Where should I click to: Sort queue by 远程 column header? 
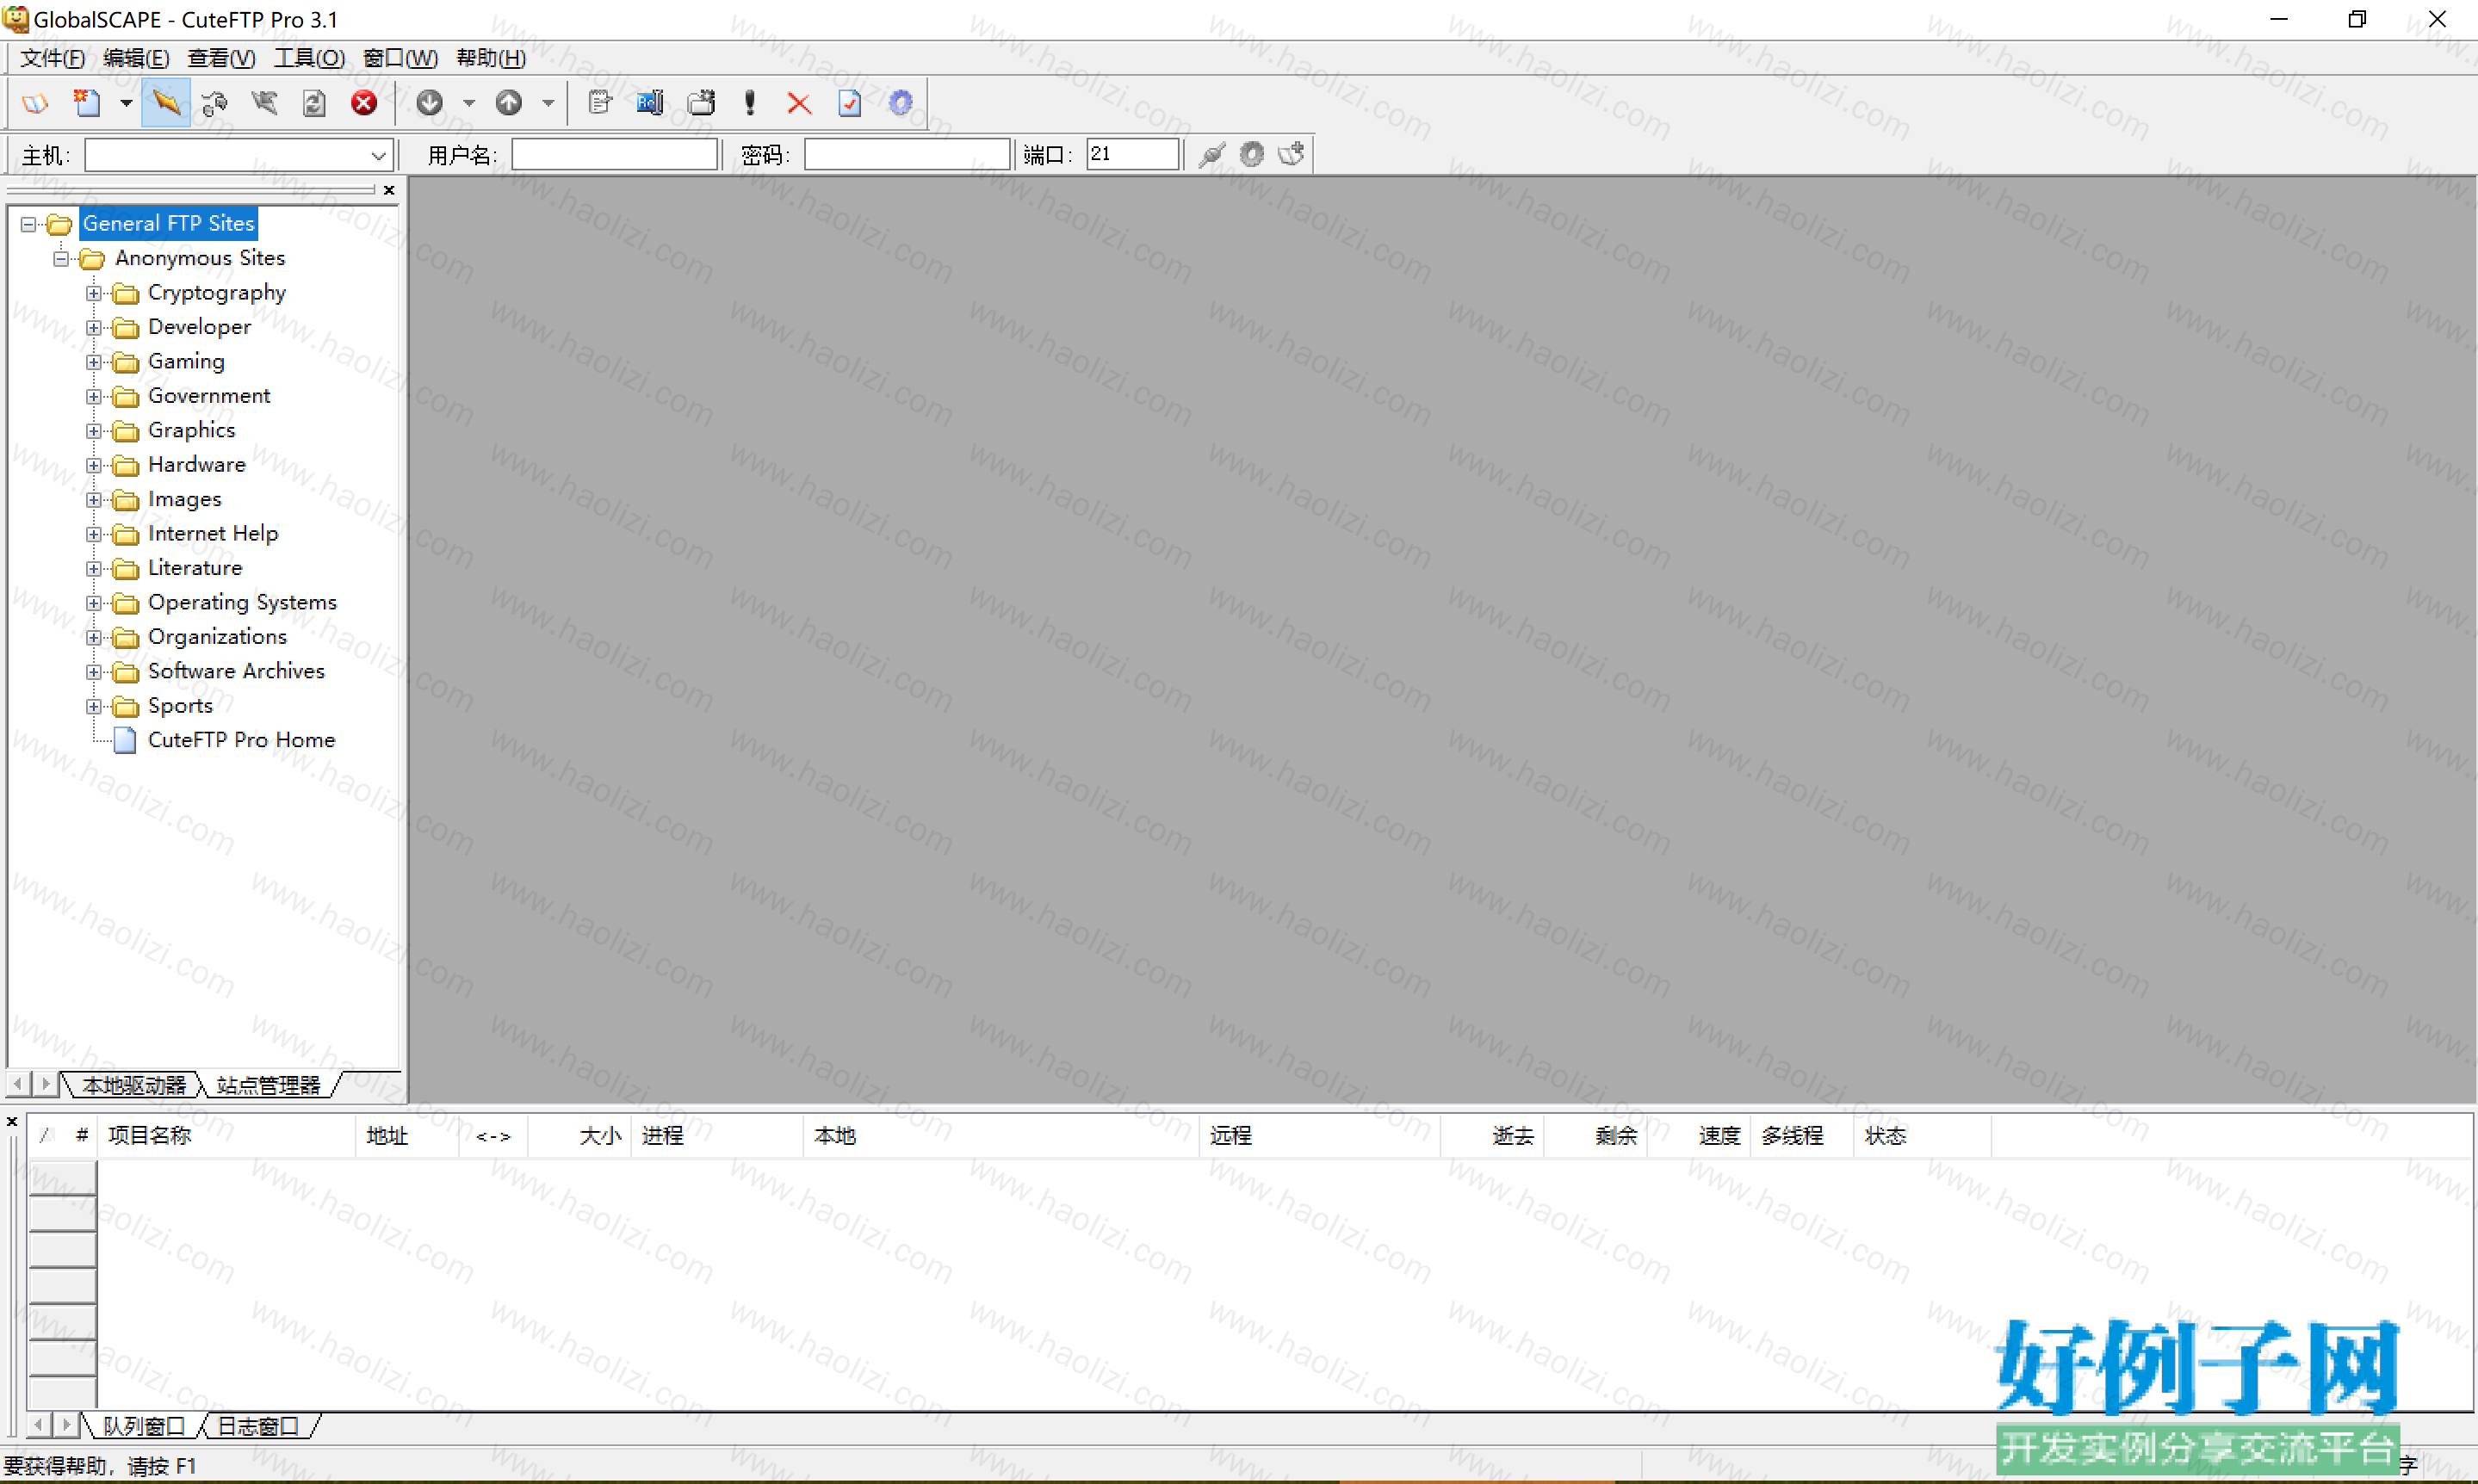pyautogui.click(x=1320, y=1136)
